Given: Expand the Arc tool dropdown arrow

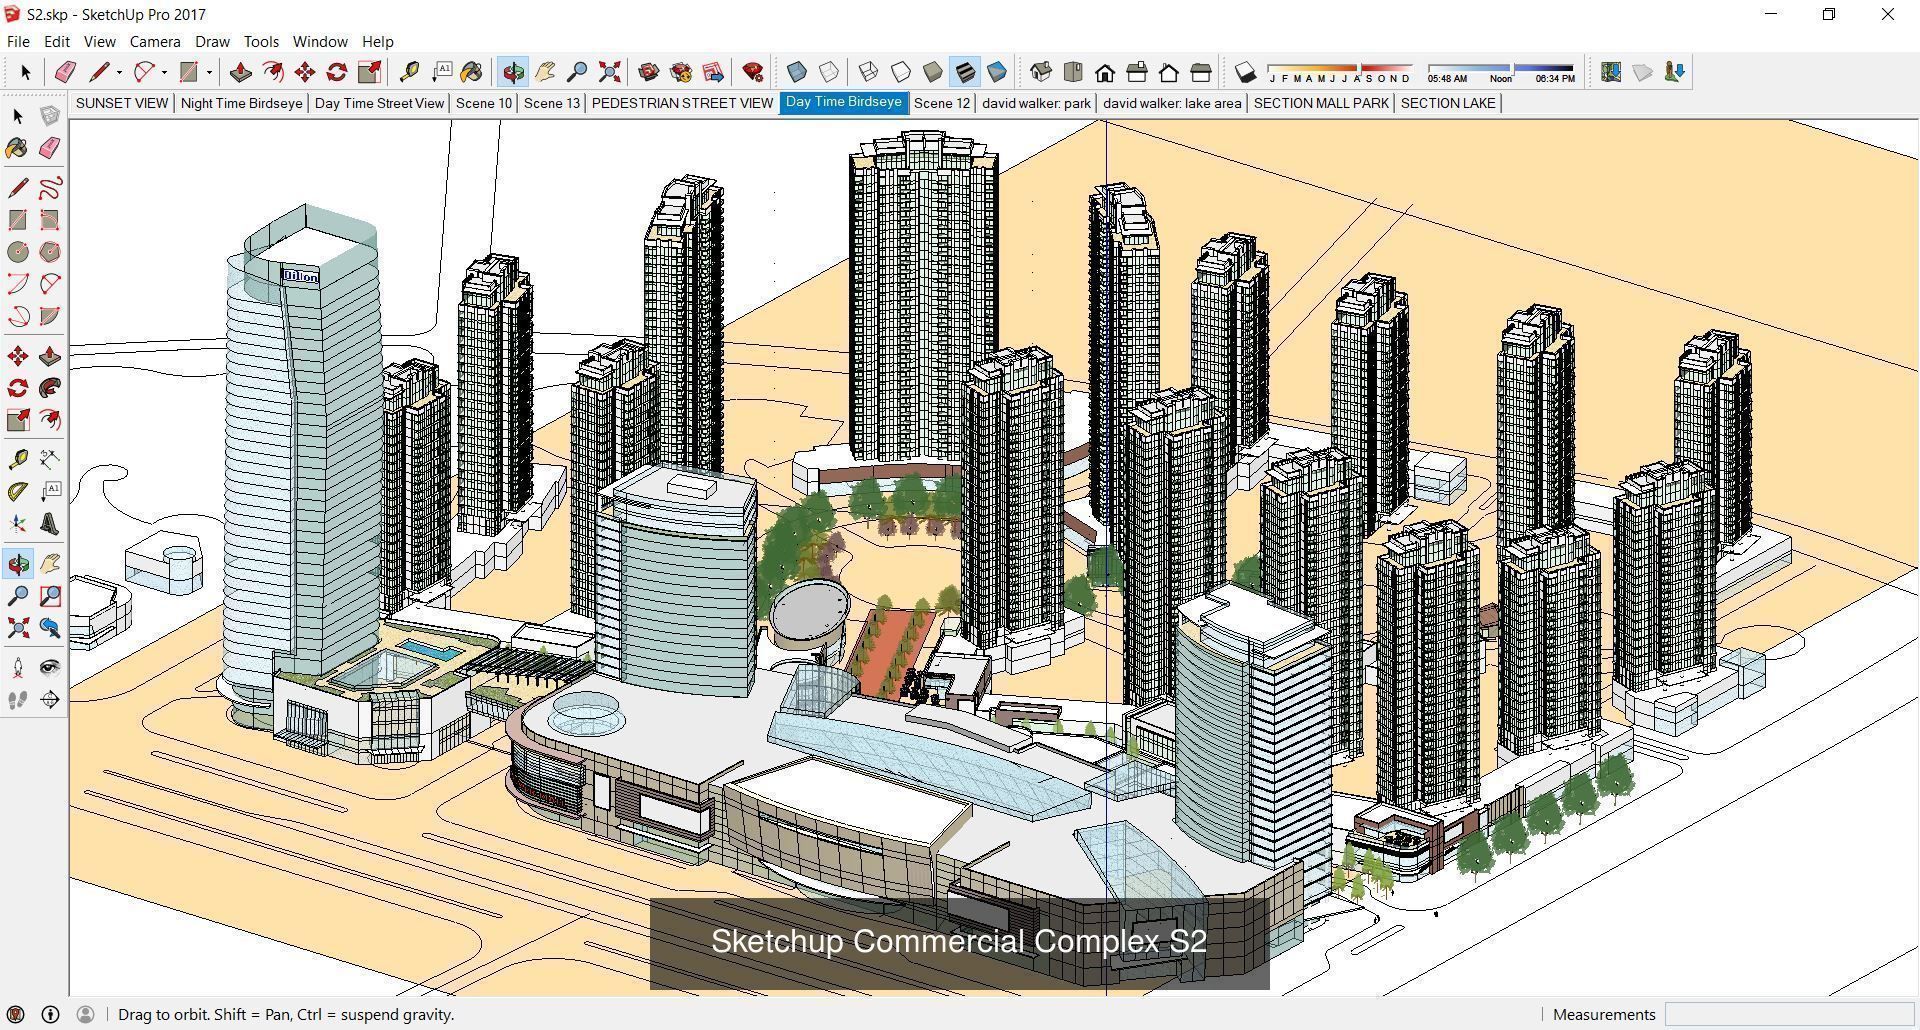Looking at the screenshot, I should pos(164,72).
